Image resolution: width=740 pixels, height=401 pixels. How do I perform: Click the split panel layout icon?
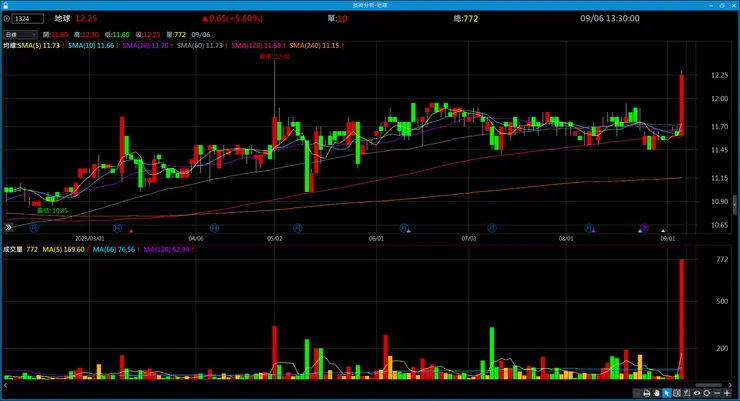click(x=677, y=393)
